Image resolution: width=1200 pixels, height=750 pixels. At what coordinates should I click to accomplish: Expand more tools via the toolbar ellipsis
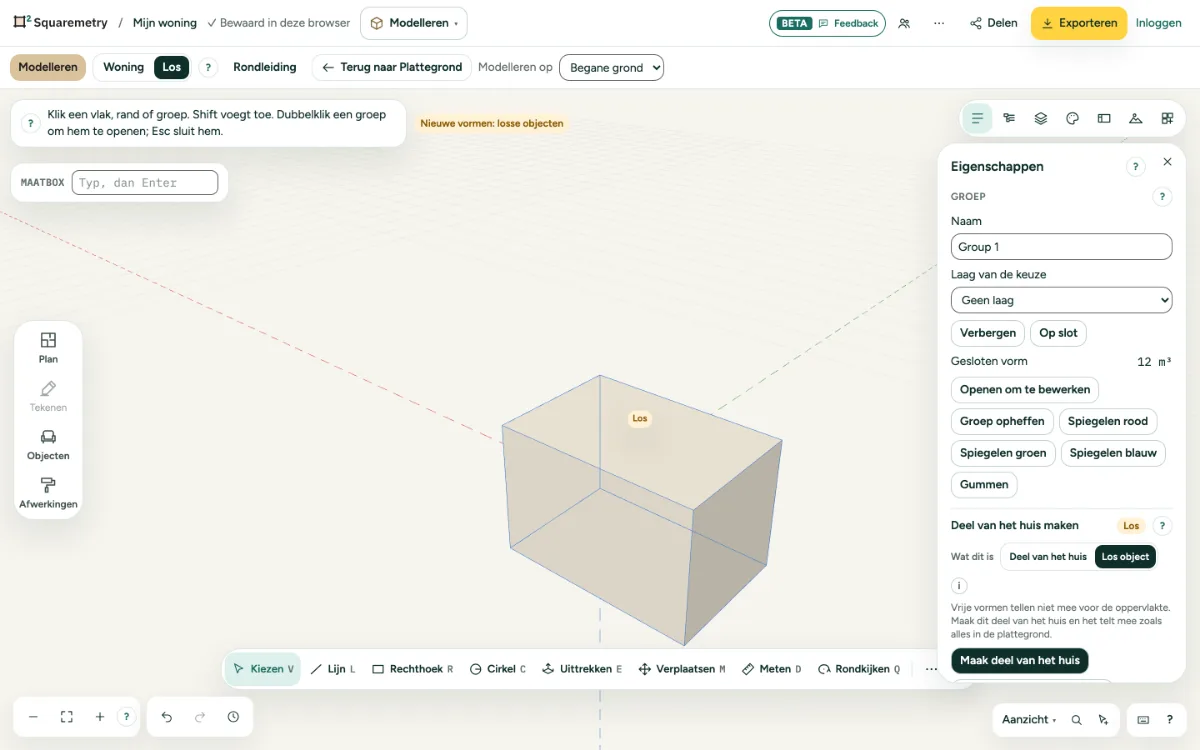[931, 669]
